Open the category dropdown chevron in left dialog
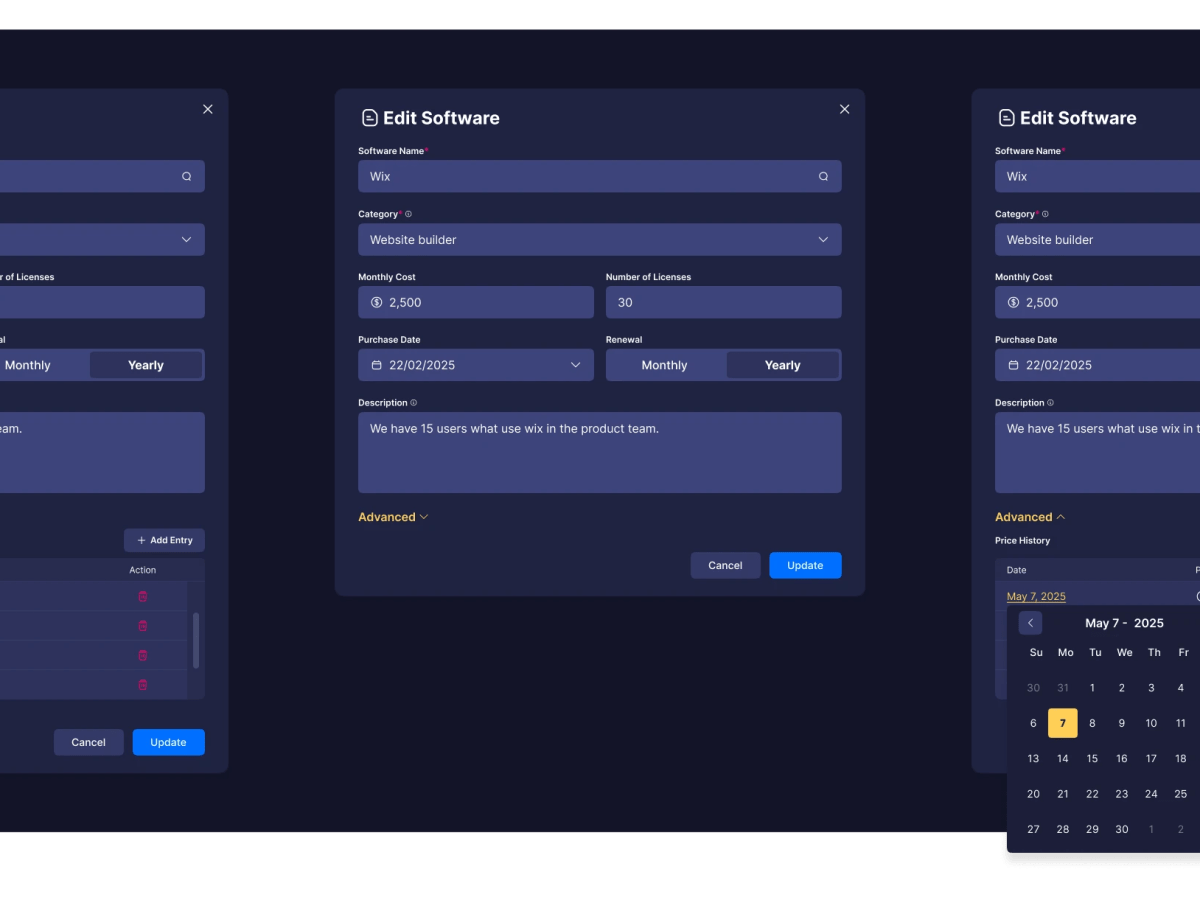 coord(186,239)
